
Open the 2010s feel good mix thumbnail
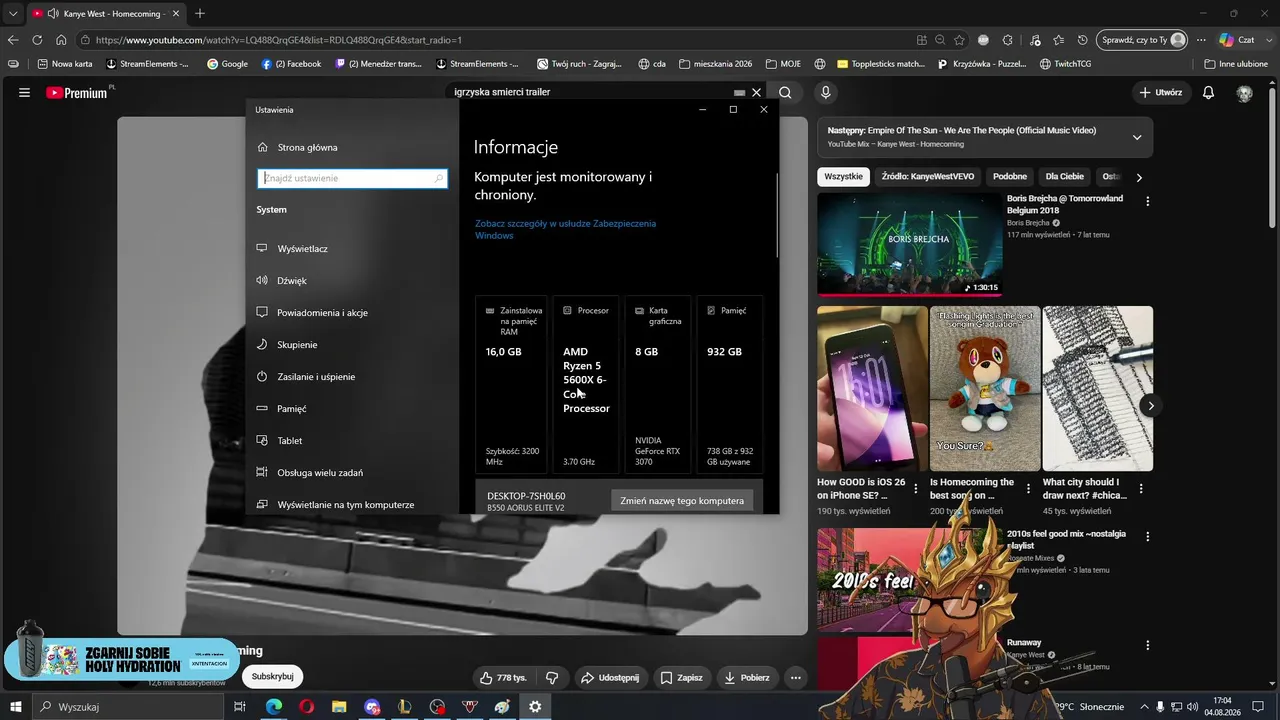coord(909,578)
